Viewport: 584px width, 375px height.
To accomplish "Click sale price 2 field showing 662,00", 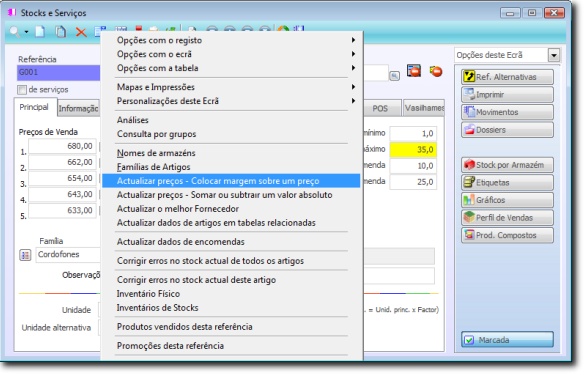I will coord(63,162).
